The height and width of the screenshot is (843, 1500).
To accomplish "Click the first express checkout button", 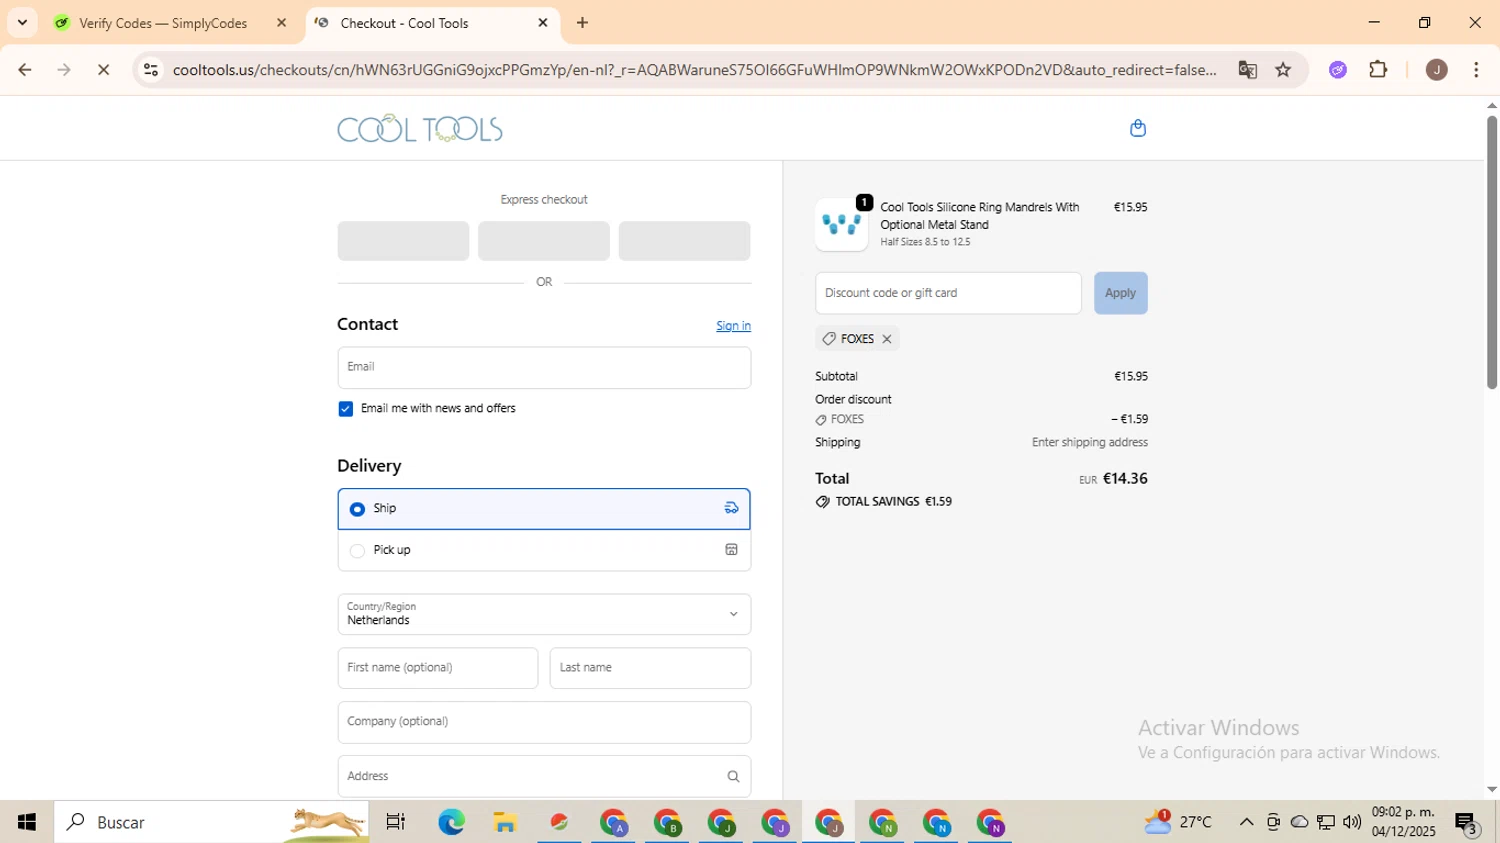I will tap(403, 241).
